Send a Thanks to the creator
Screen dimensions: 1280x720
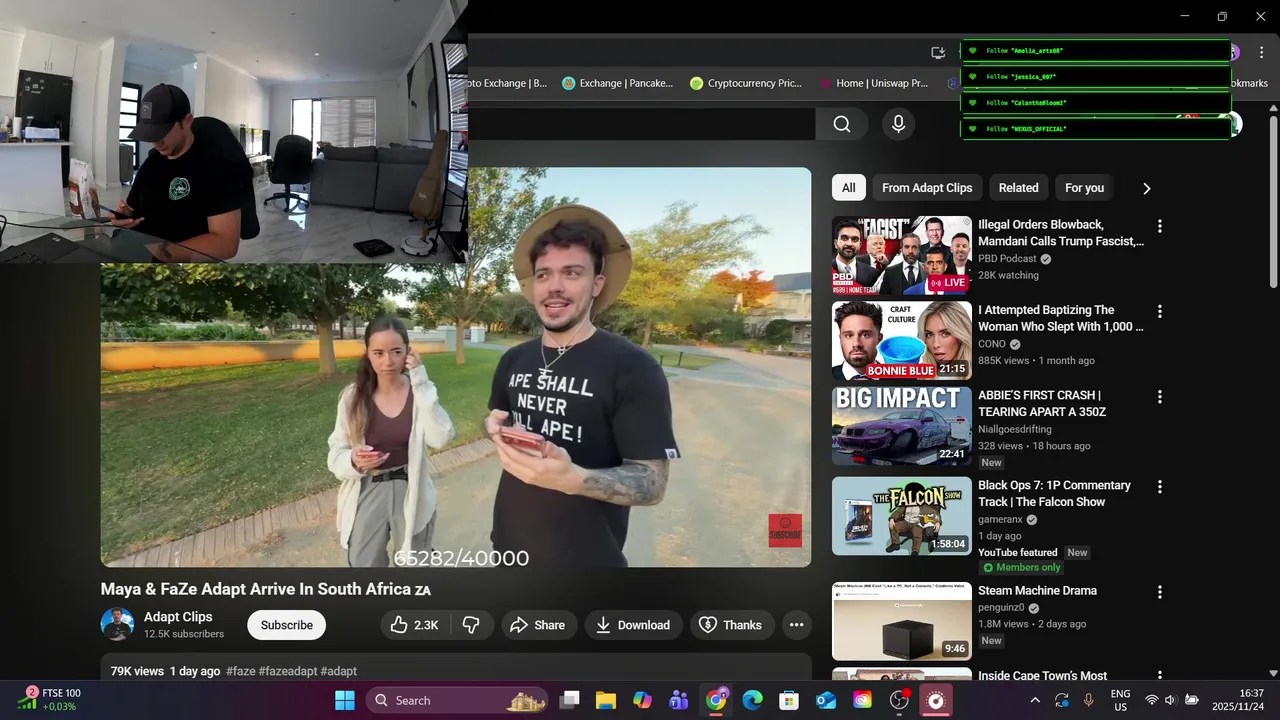[x=731, y=625]
